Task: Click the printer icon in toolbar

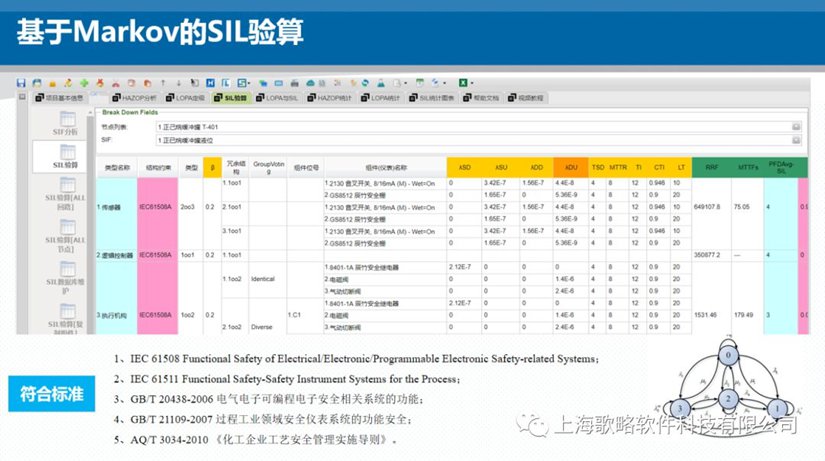Action: [x=295, y=83]
